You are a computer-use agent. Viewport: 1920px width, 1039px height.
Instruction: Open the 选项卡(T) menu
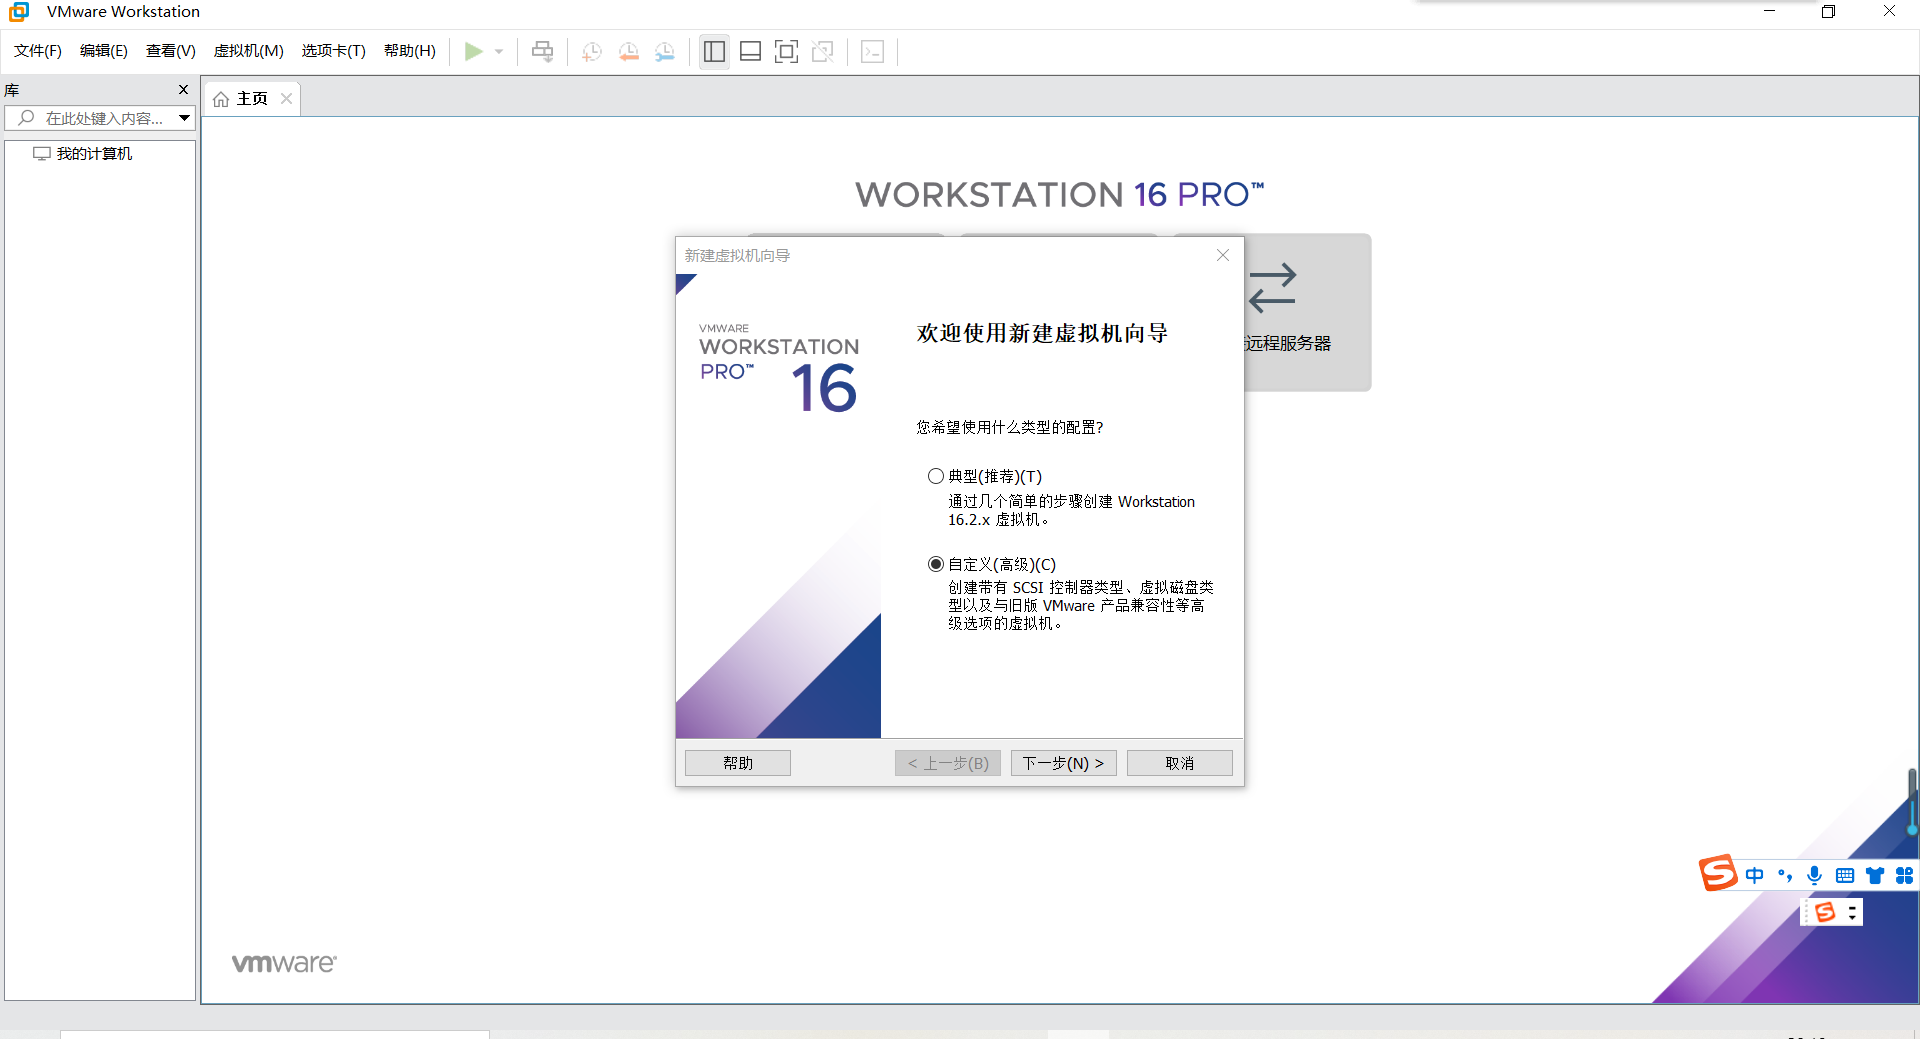pos(334,51)
